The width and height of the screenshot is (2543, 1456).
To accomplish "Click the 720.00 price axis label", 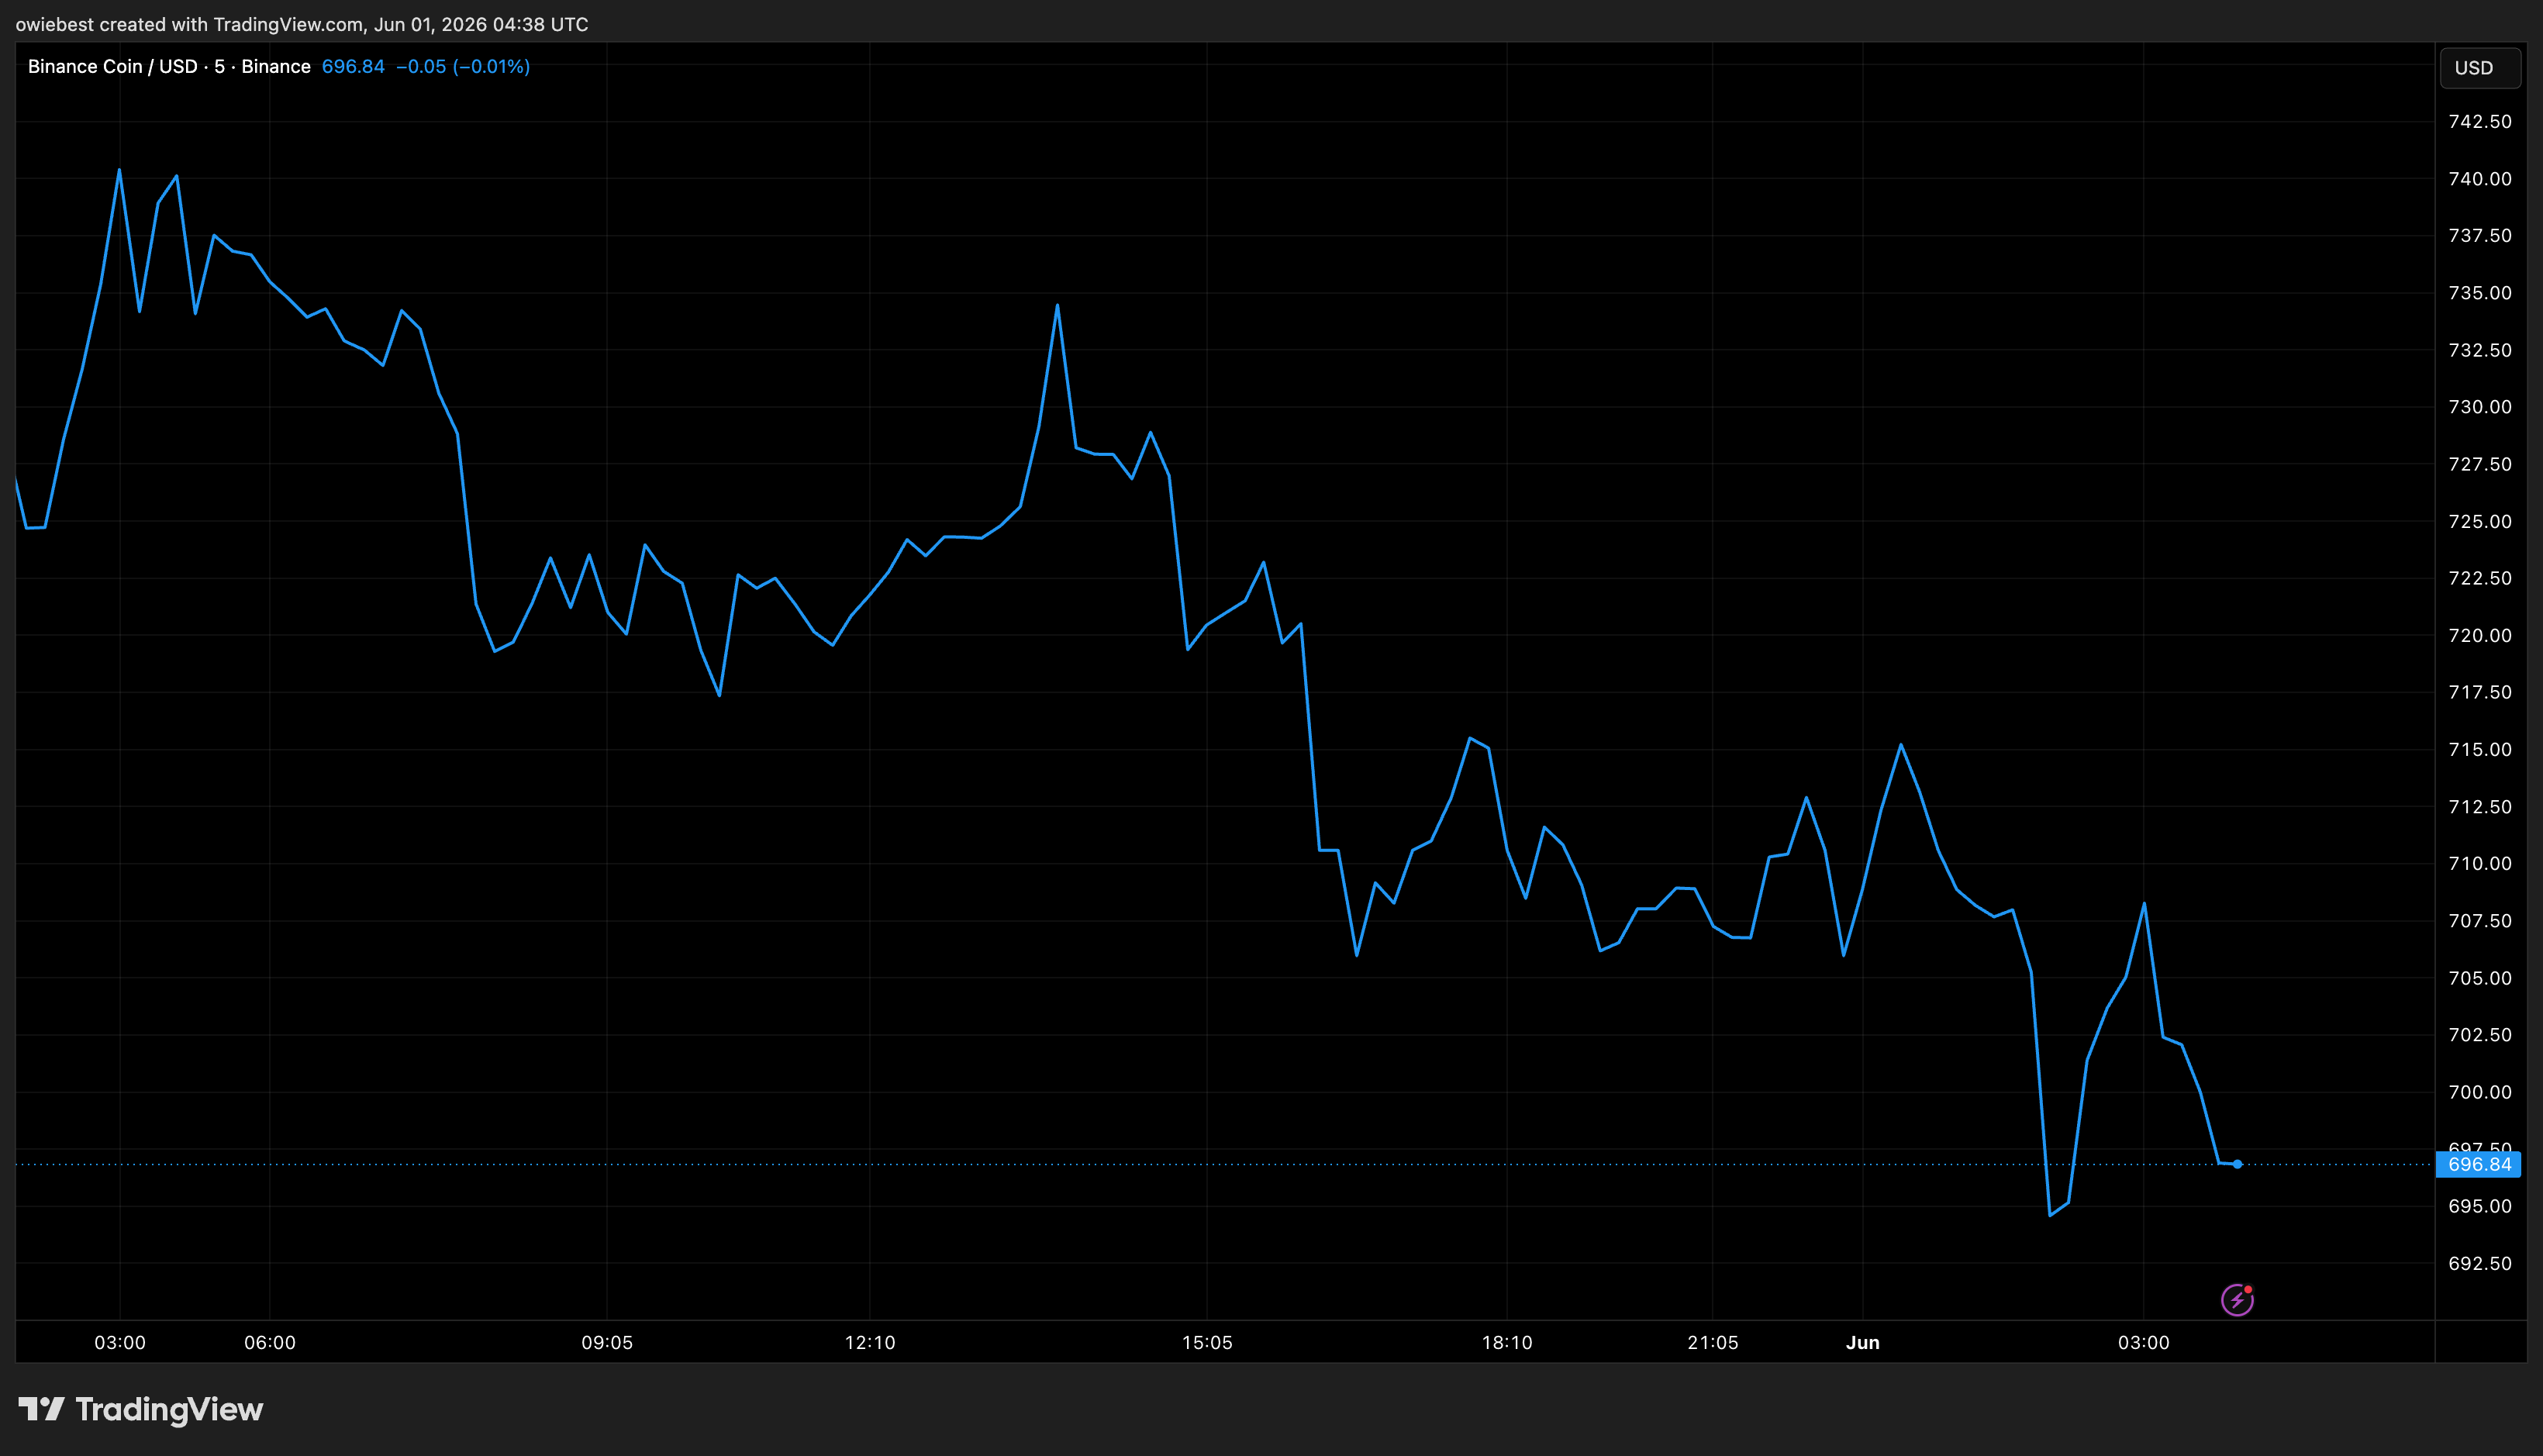I will [x=2480, y=635].
